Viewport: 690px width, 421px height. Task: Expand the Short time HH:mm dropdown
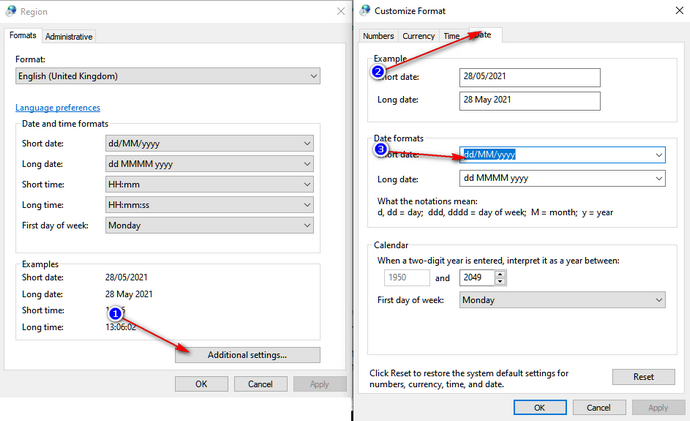[209, 184]
